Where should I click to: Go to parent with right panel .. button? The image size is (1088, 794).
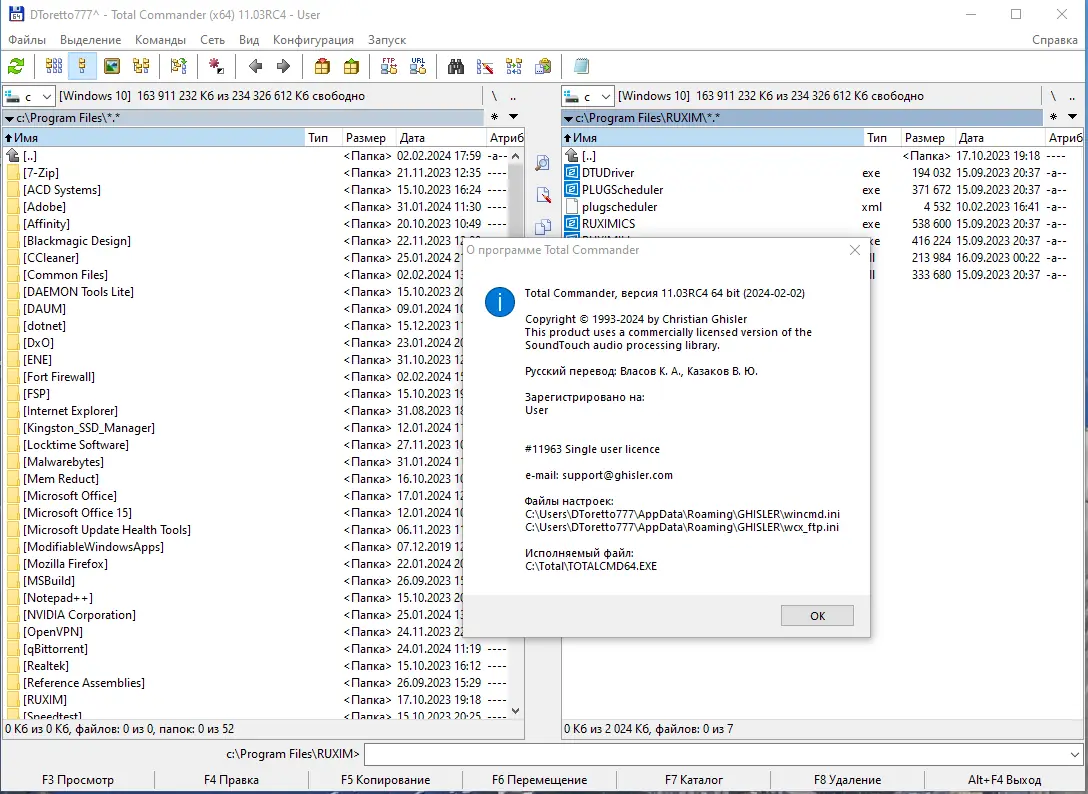coord(1072,96)
